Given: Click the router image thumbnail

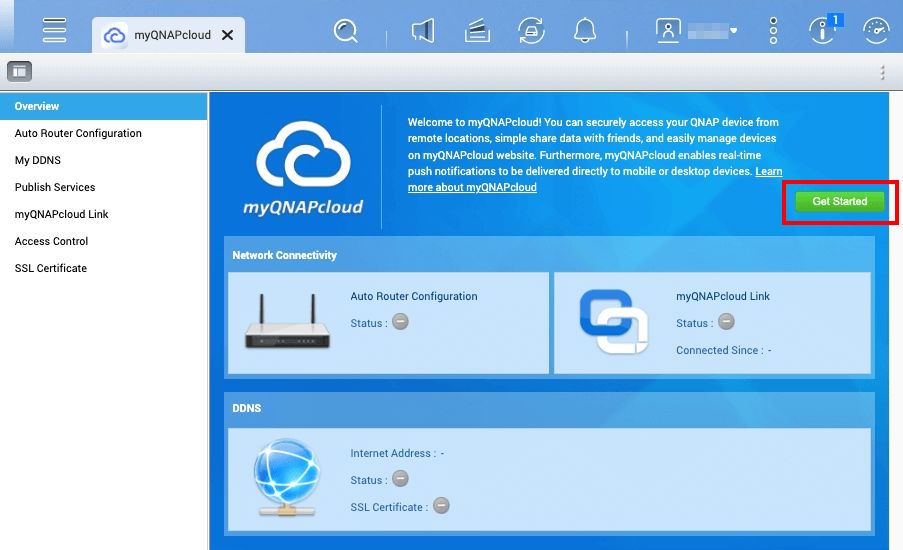Looking at the screenshot, I should 288,322.
